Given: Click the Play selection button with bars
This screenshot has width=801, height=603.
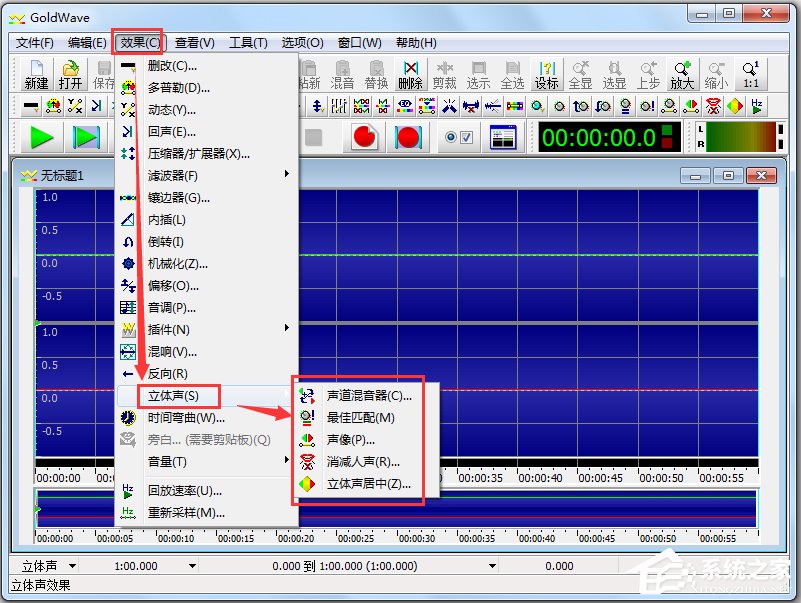Looking at the screenshot, I should point(86,137).
